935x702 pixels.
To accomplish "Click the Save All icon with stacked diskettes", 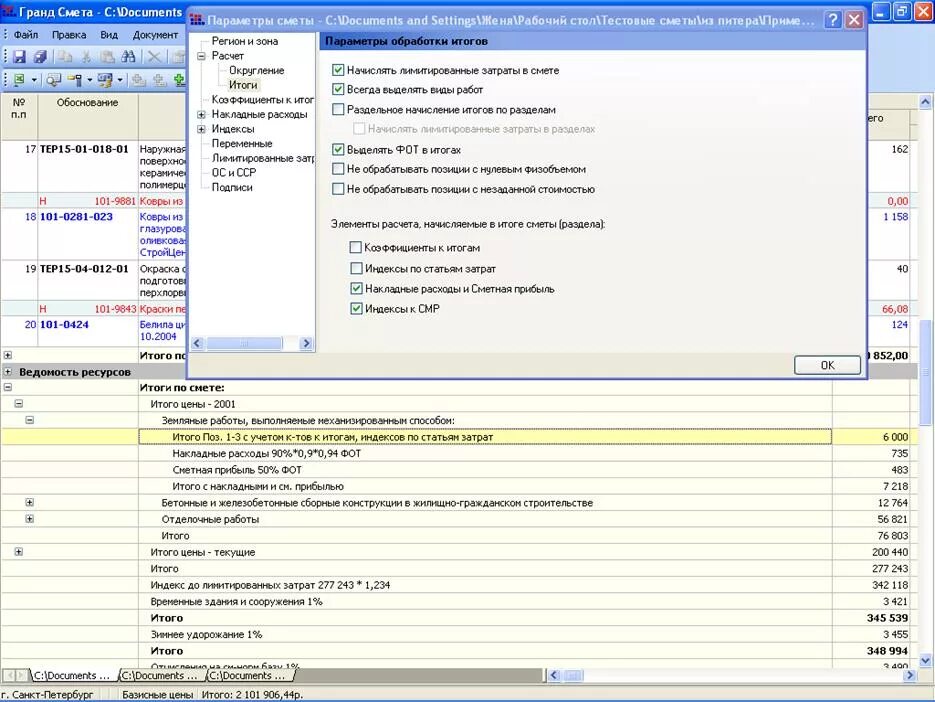I will click(x=40, y=57).
